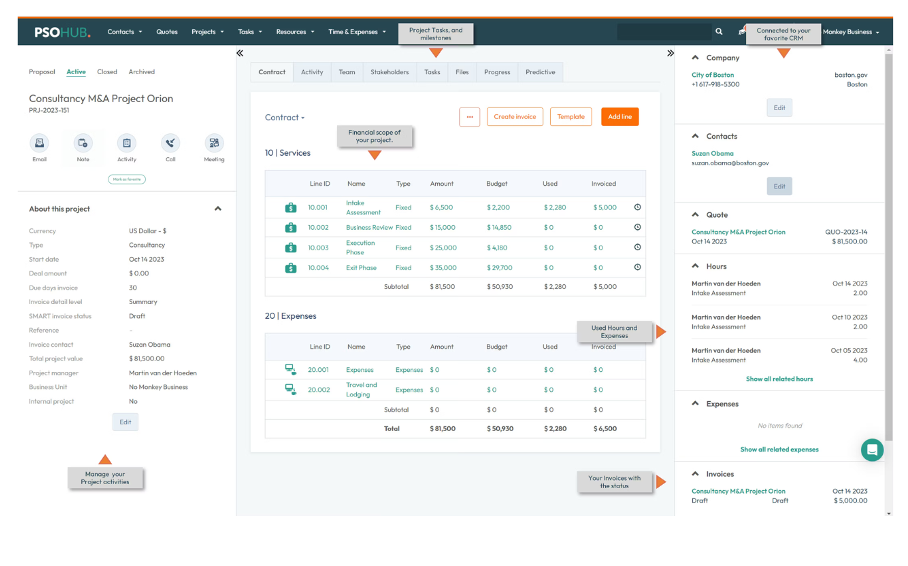
Task: Switch to the Files tab
Action: point(462,72)
